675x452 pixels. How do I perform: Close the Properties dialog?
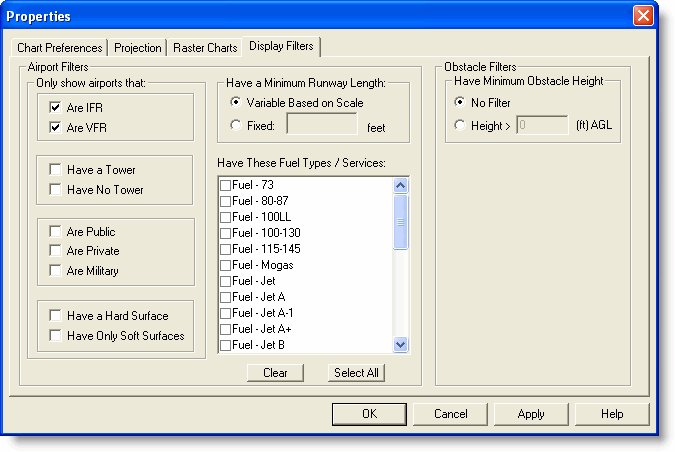click(643, 16)
